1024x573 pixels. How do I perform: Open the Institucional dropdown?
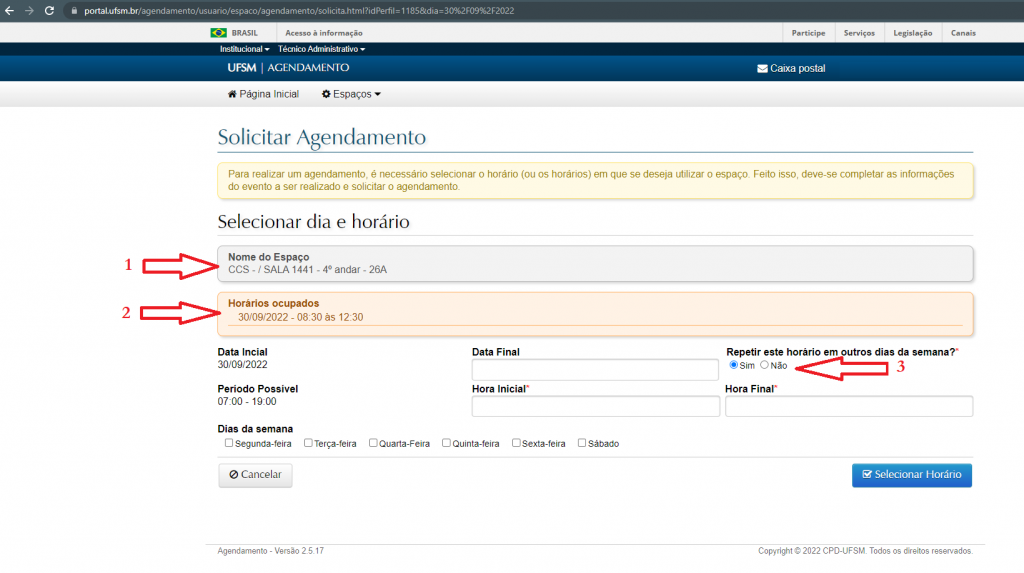click(244, 49)
